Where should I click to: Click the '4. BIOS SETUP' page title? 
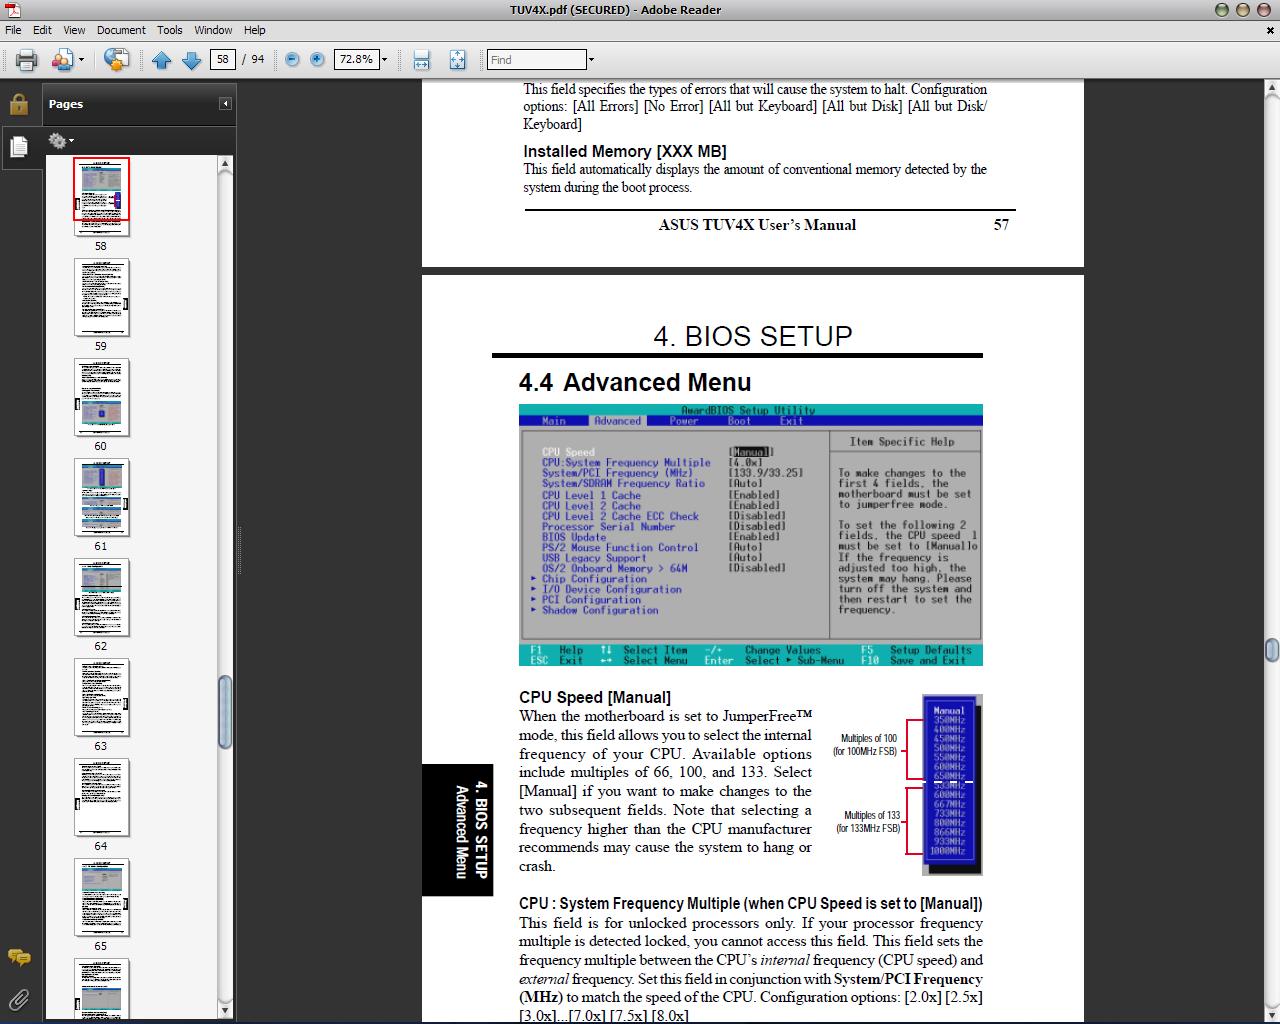[753, 336]
